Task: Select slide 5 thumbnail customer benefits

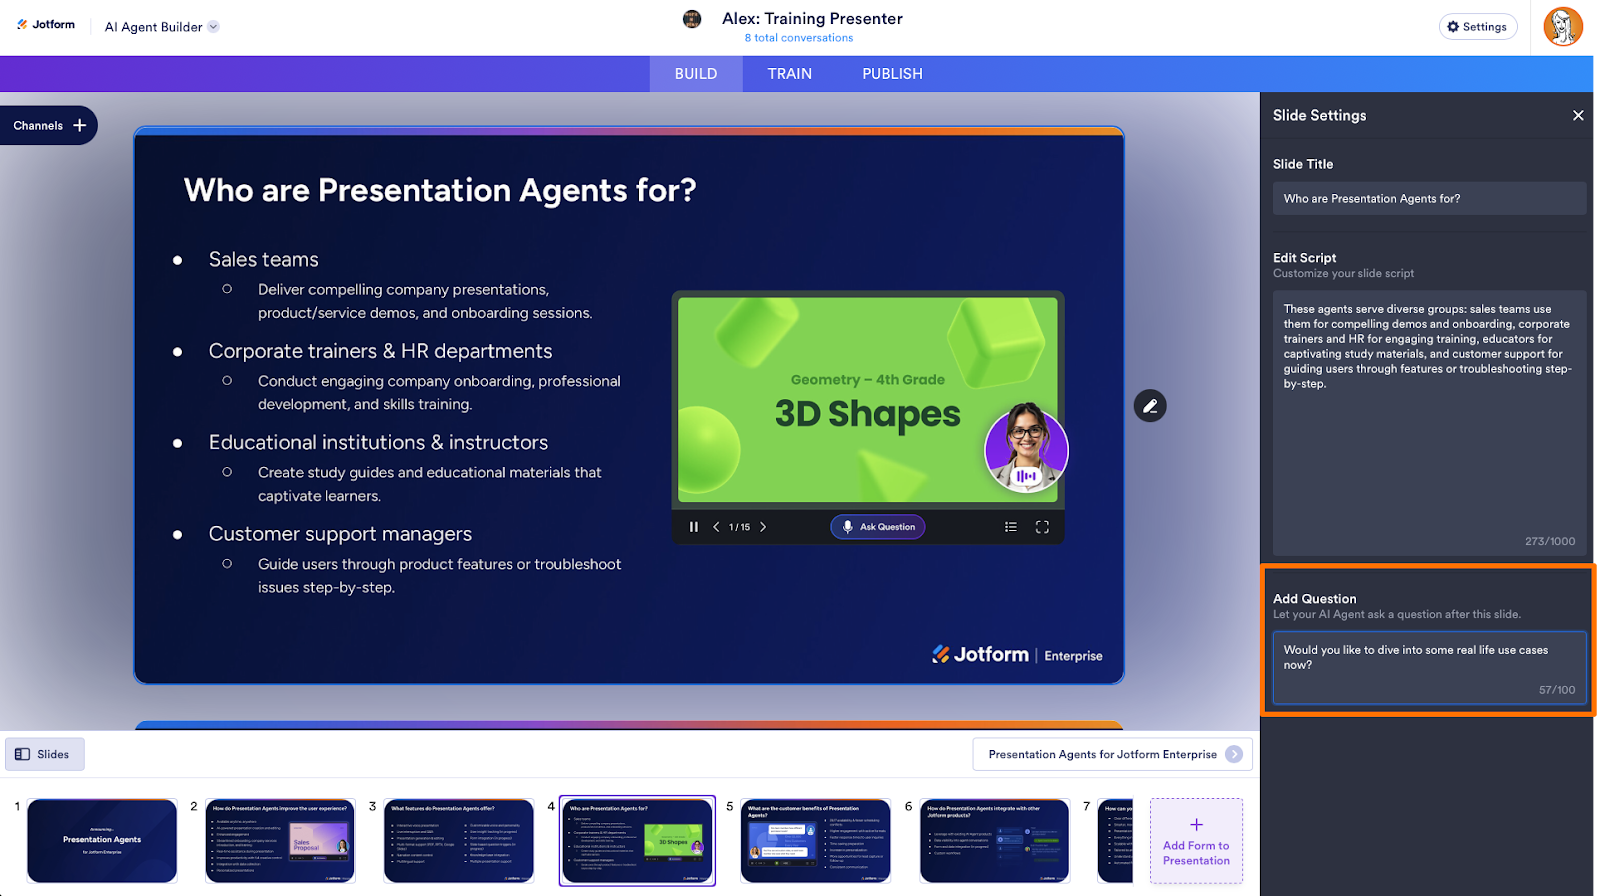Action: pos(816,841)
